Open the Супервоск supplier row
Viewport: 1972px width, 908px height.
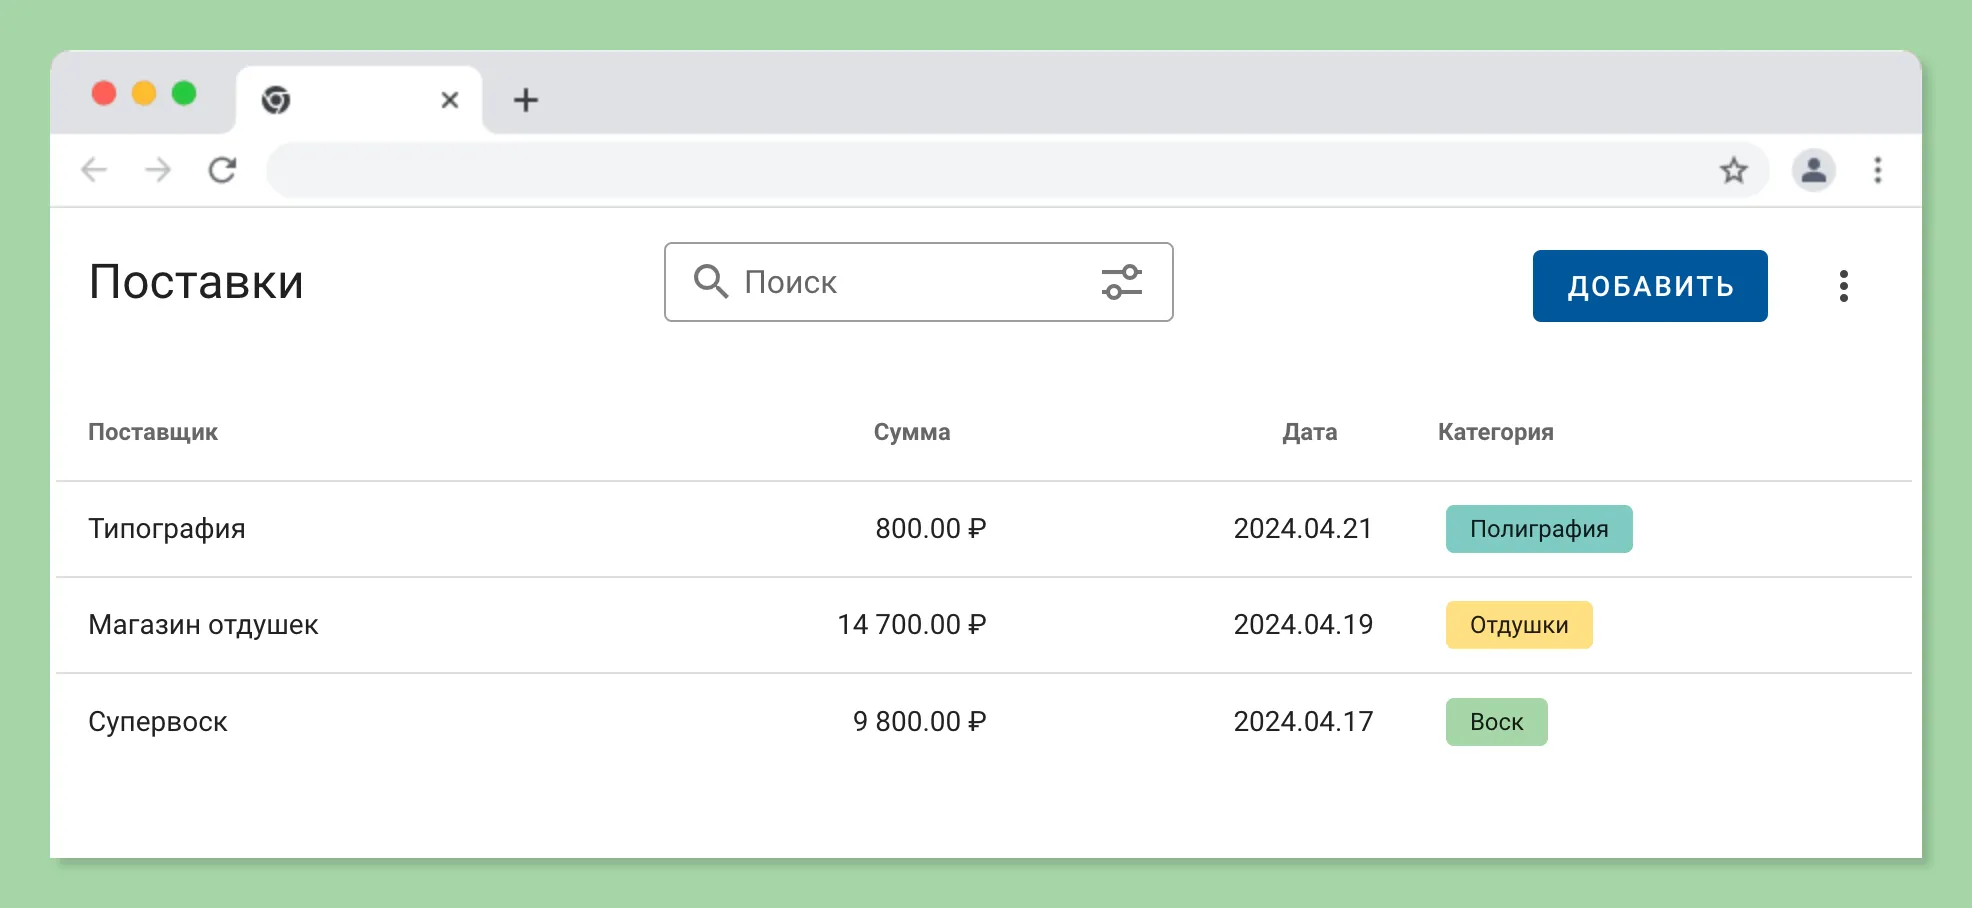coord(984,722)
